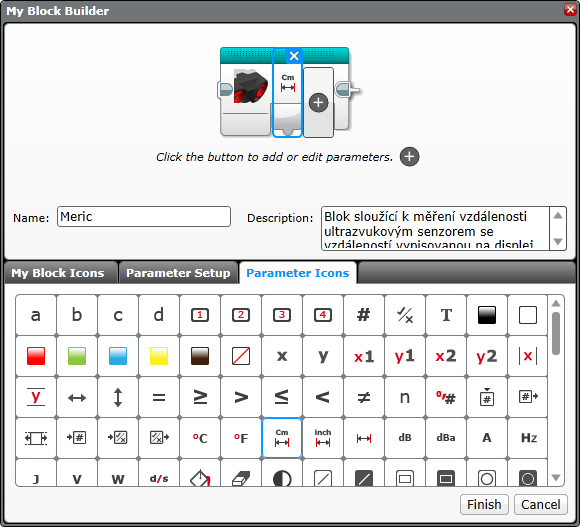The image size is (580, 527).
Task: Click icon grid scroll down arrow
Action: pos(556,477)
